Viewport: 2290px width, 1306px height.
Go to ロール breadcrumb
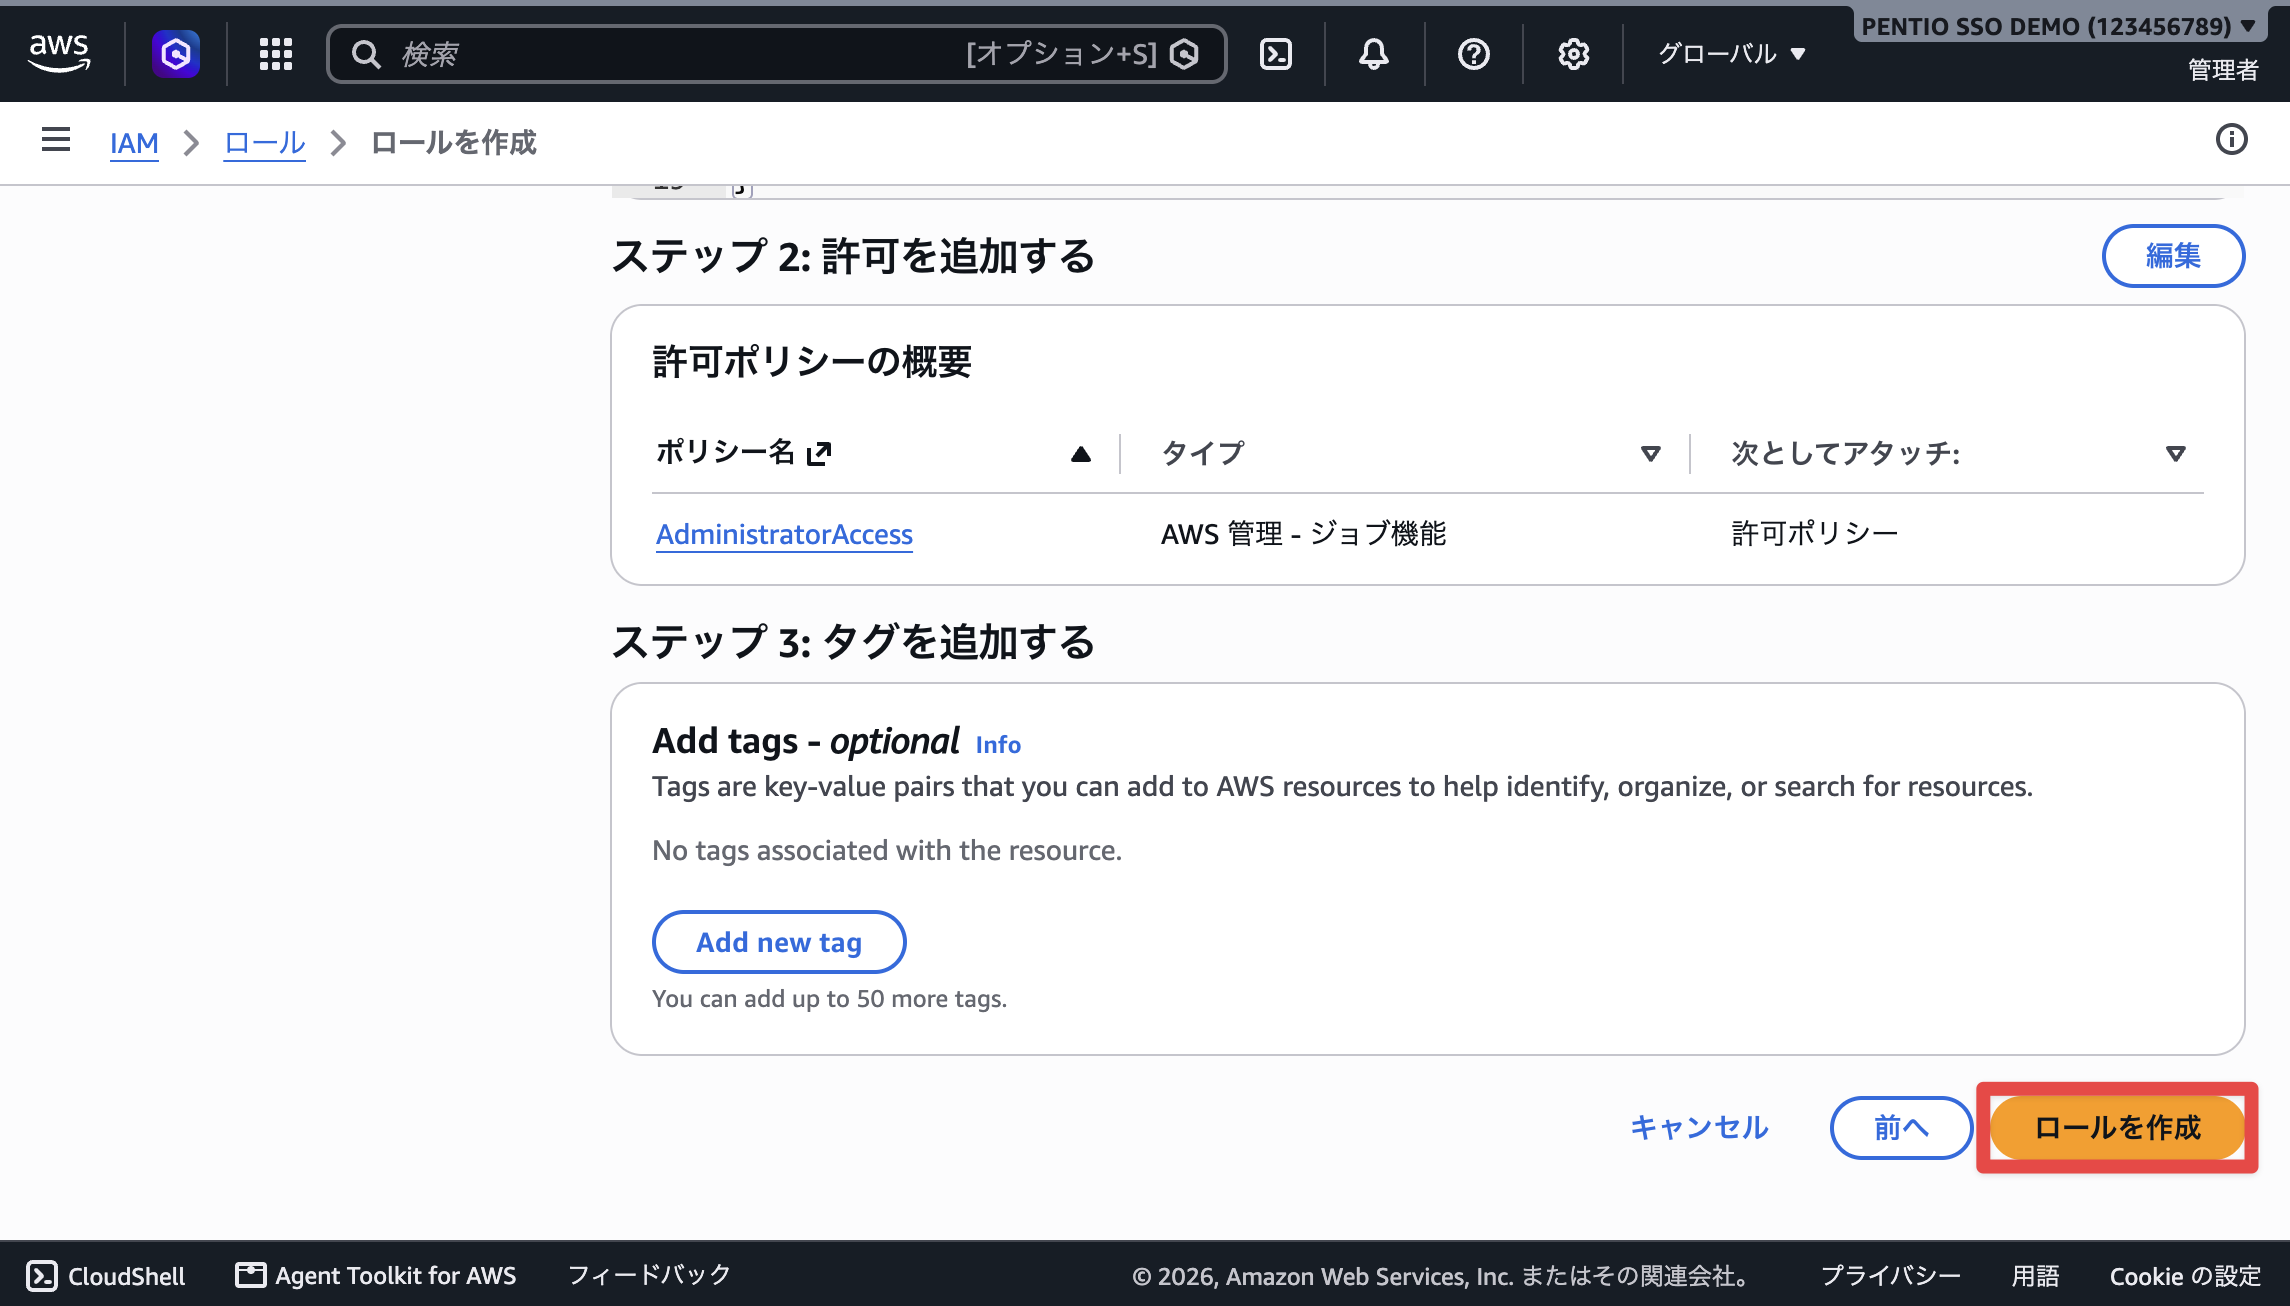pos(264,143)
